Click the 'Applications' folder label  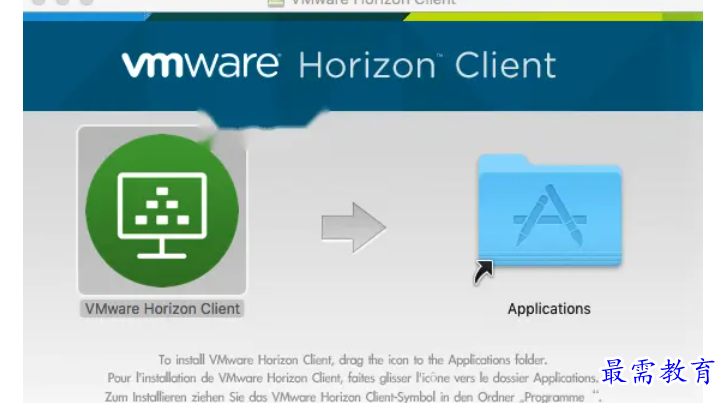(549, 308)
